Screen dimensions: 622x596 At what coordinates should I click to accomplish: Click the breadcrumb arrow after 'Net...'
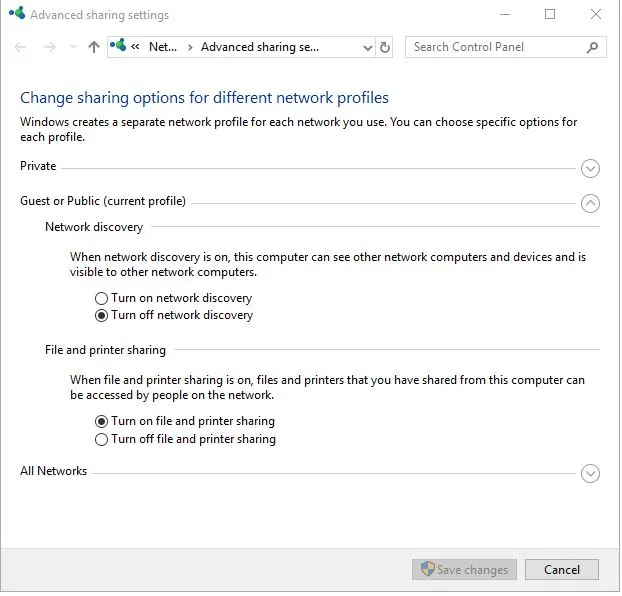pyautogui.click(x=190, y=47)
